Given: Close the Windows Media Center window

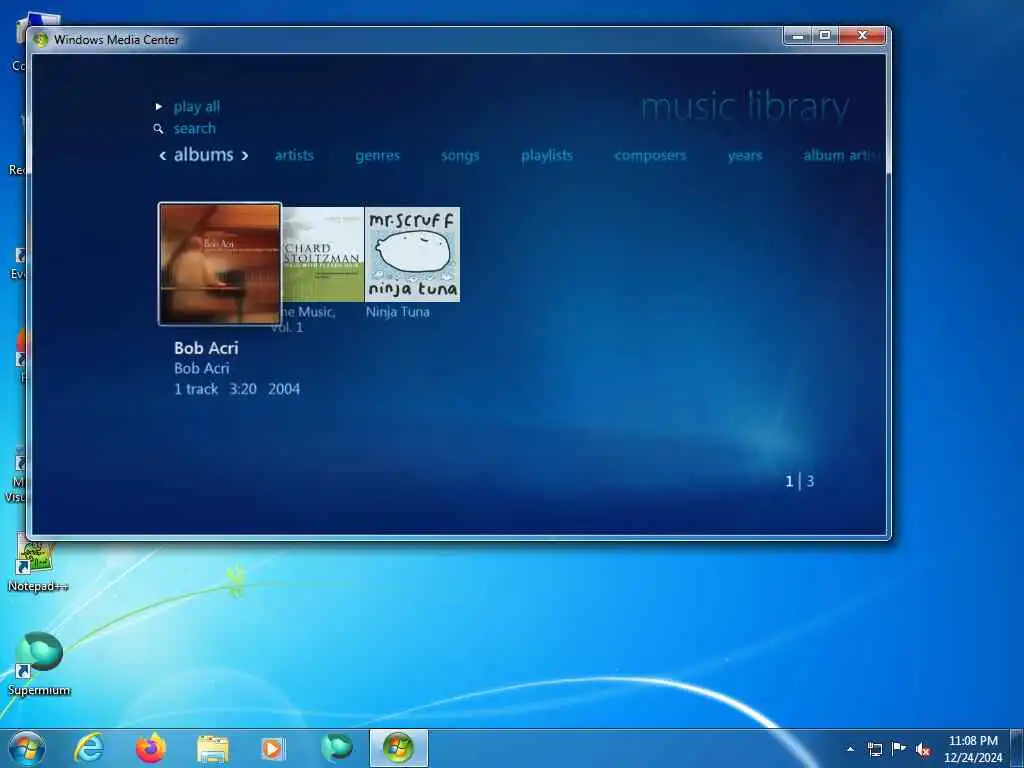Looking at the screenshot, I should (862, 36).
